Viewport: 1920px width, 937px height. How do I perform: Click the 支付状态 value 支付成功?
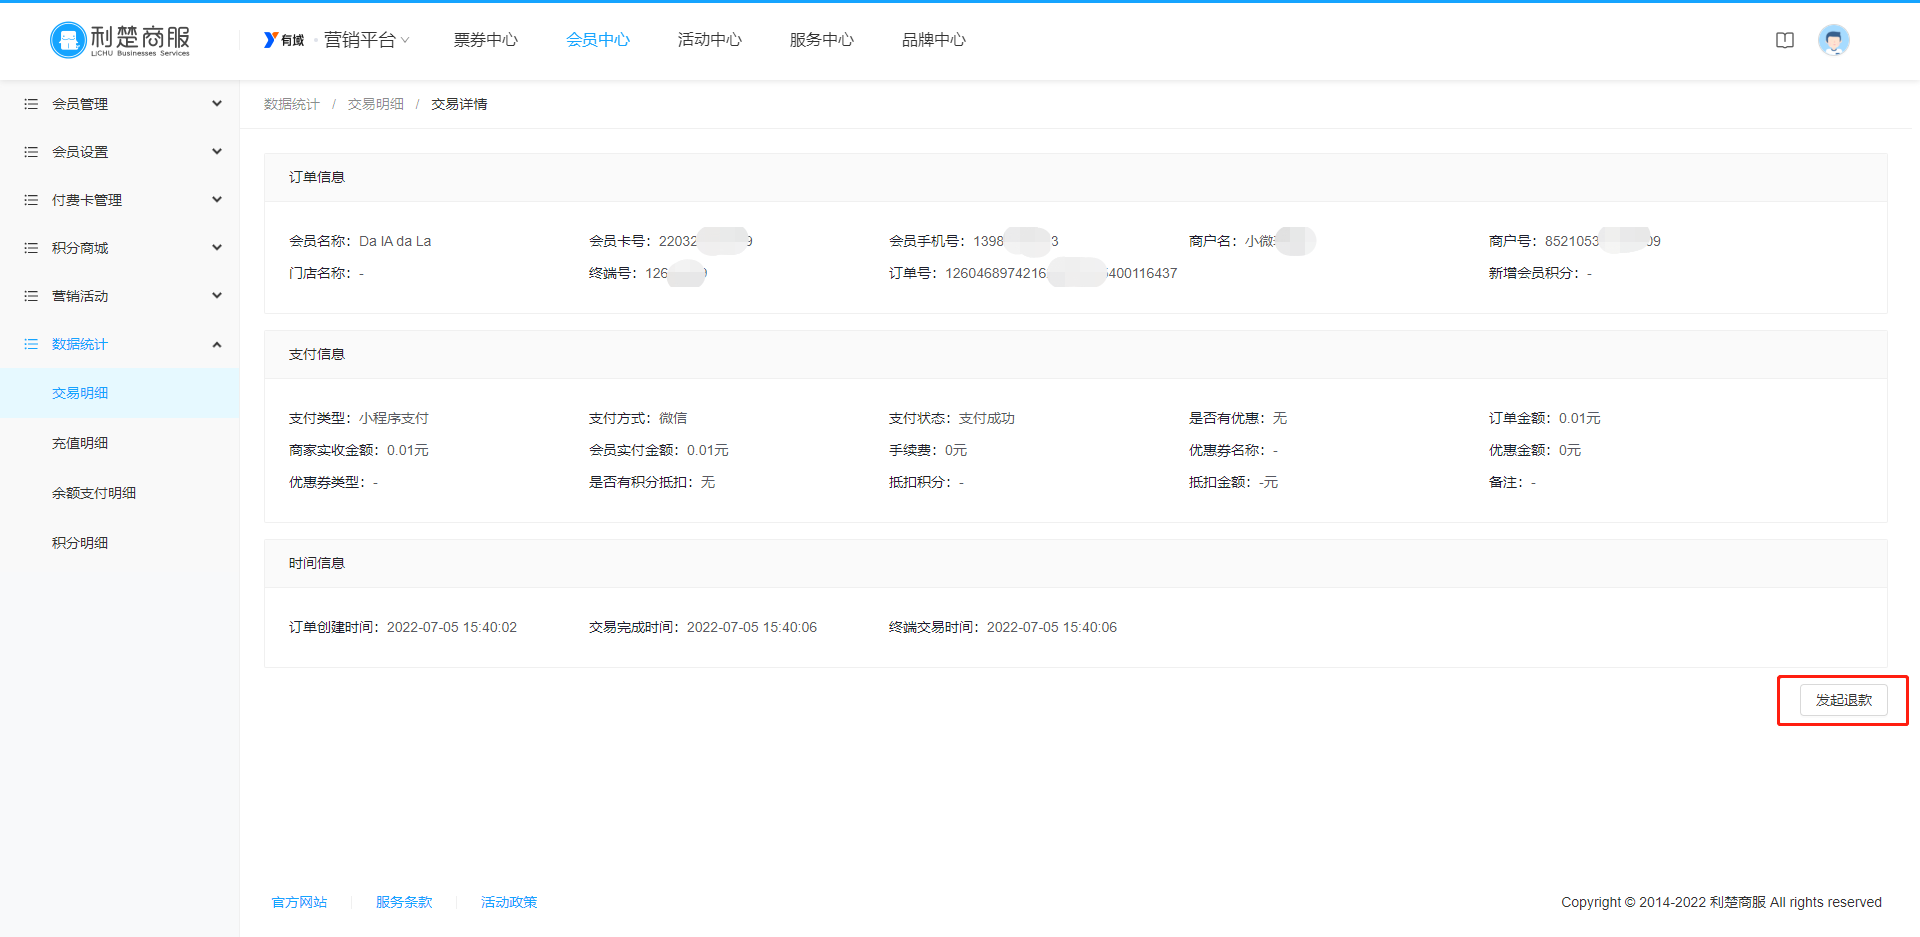pyautogui.click(x=987, y=418)
